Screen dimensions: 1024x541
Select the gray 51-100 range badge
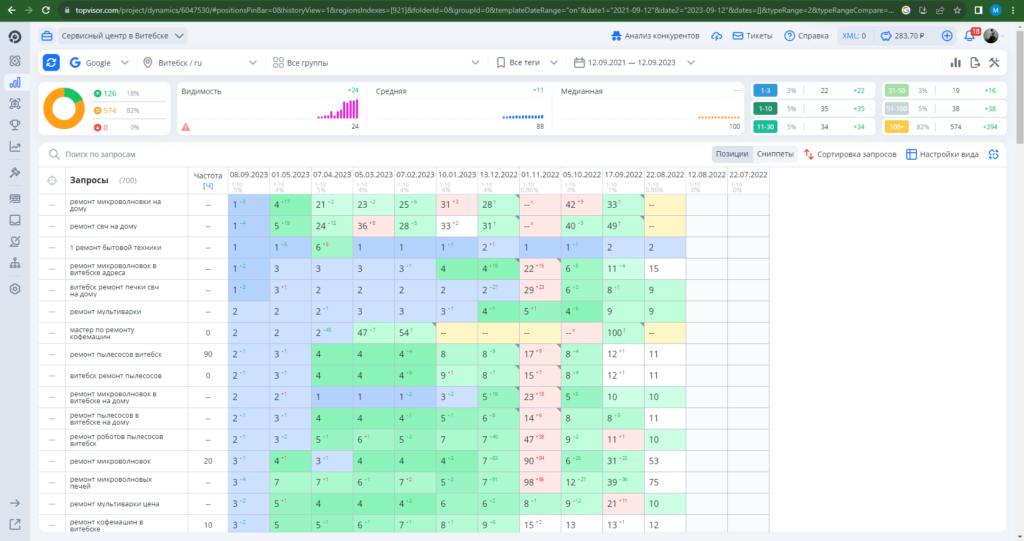pyautogui.click(x=896, y=108)
